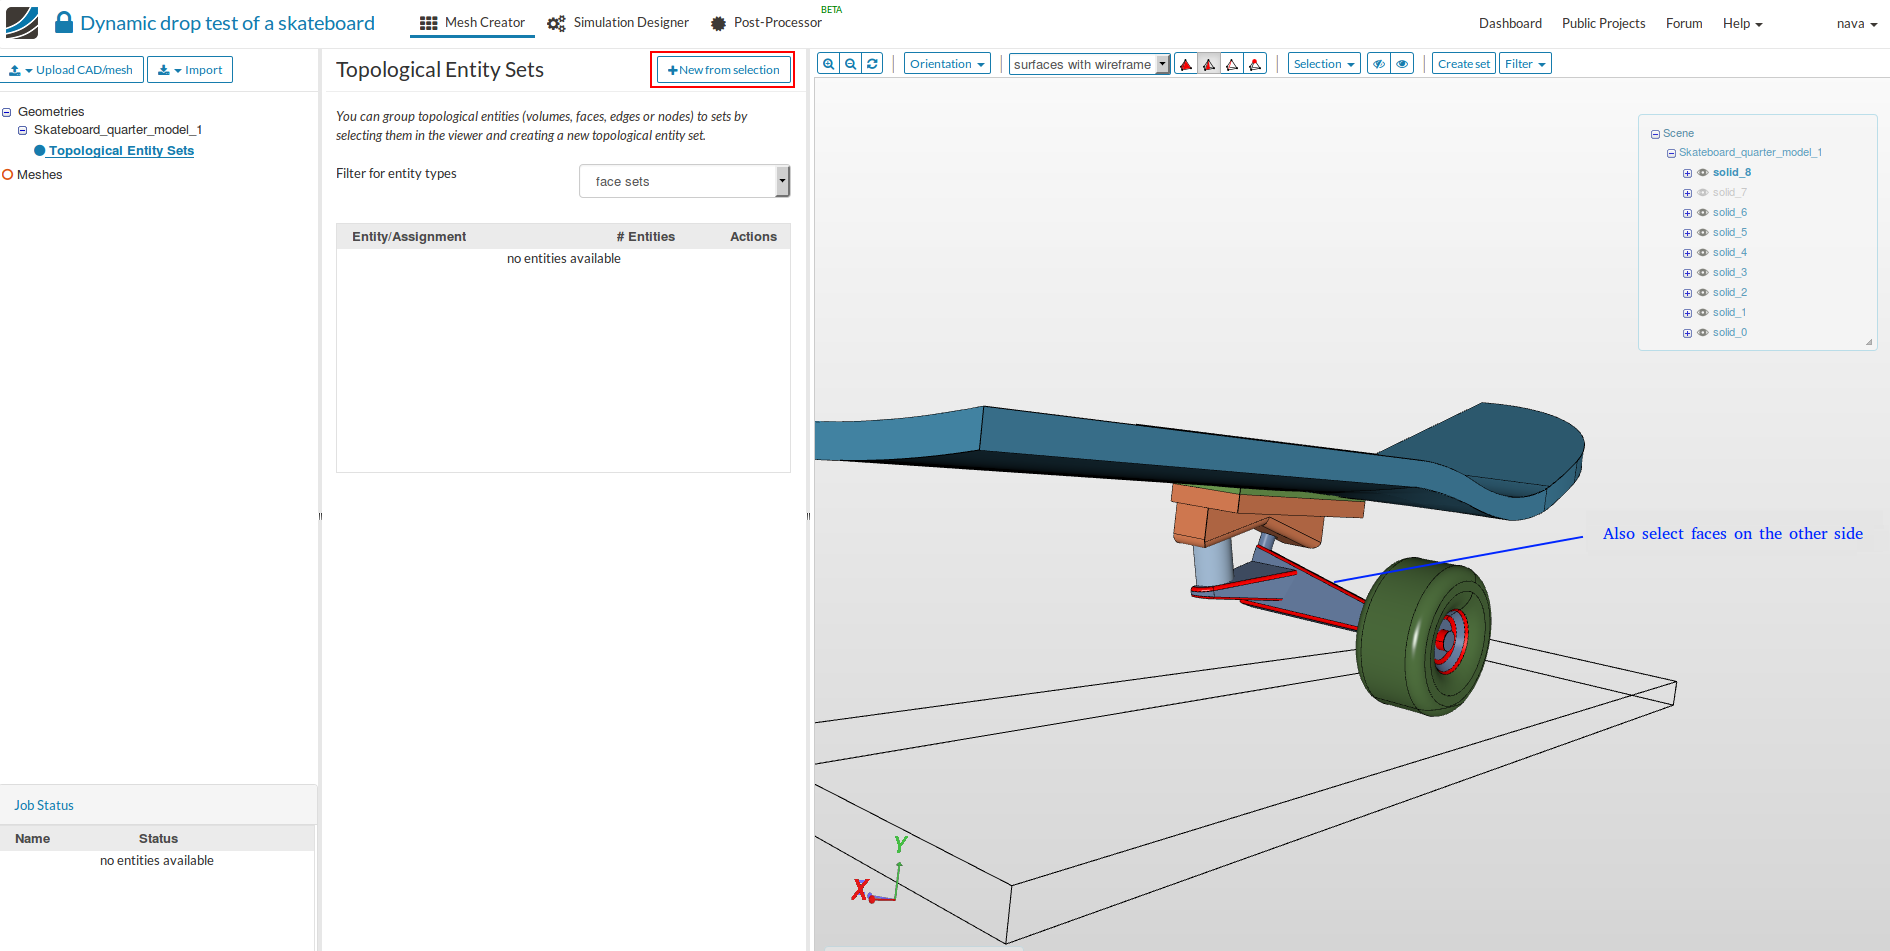Open the surfaces with wireframe display dropdown
This screenshot has height=951, width=1890.
point(1088,63)
